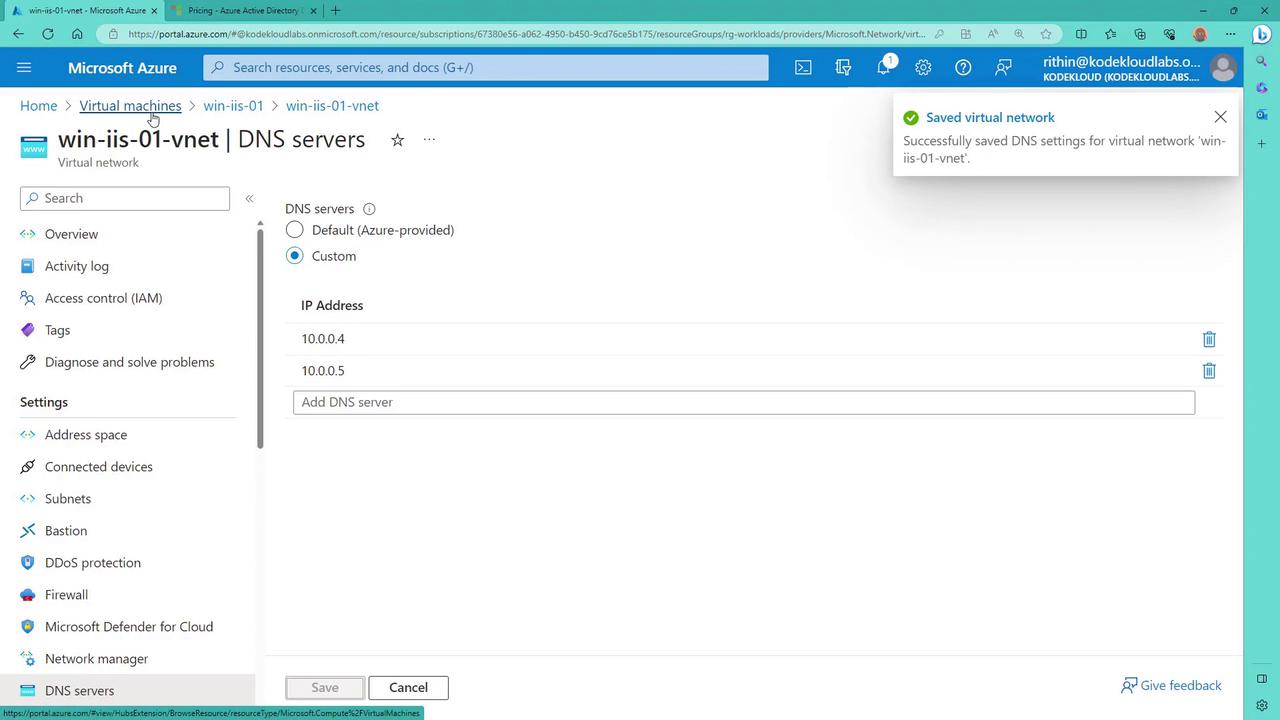
Task: Add an app with the Edge sidebar plus
Action: (x=1262, y=143)
